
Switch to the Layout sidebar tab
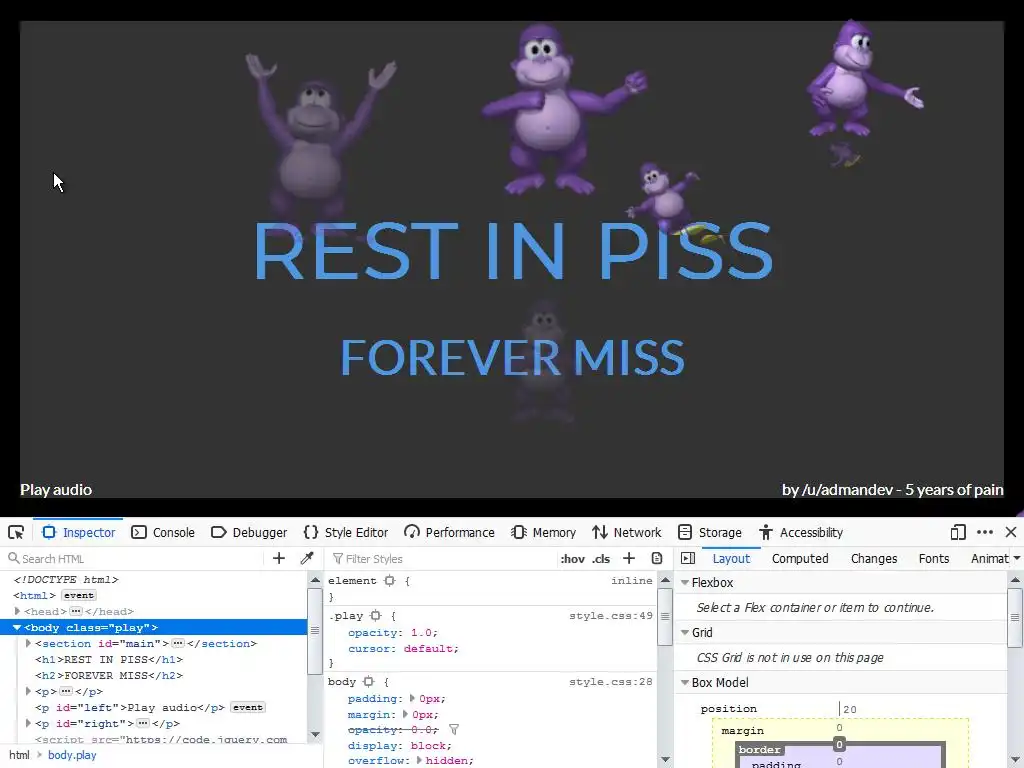(731, 558)
